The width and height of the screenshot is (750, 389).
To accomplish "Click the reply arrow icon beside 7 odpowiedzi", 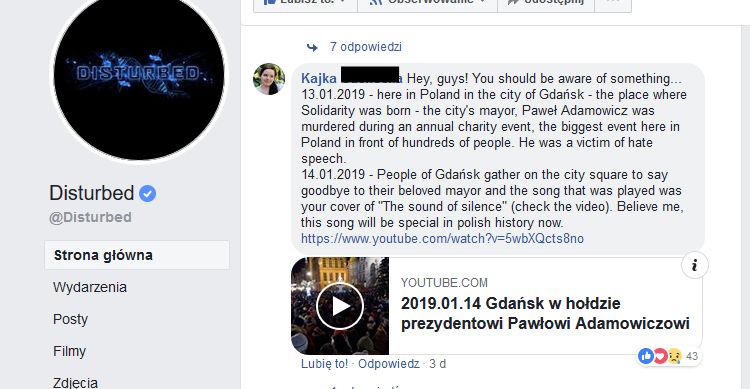I will (x=312, y=47).
